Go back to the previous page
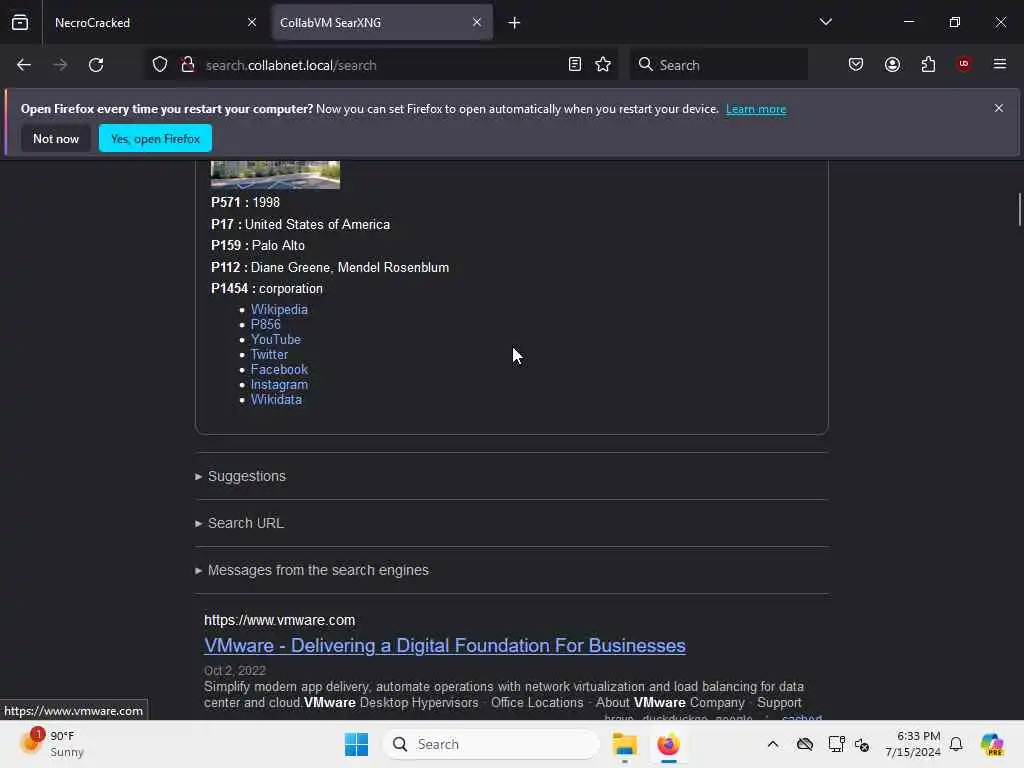1024x768 pixels. (24, 65)
